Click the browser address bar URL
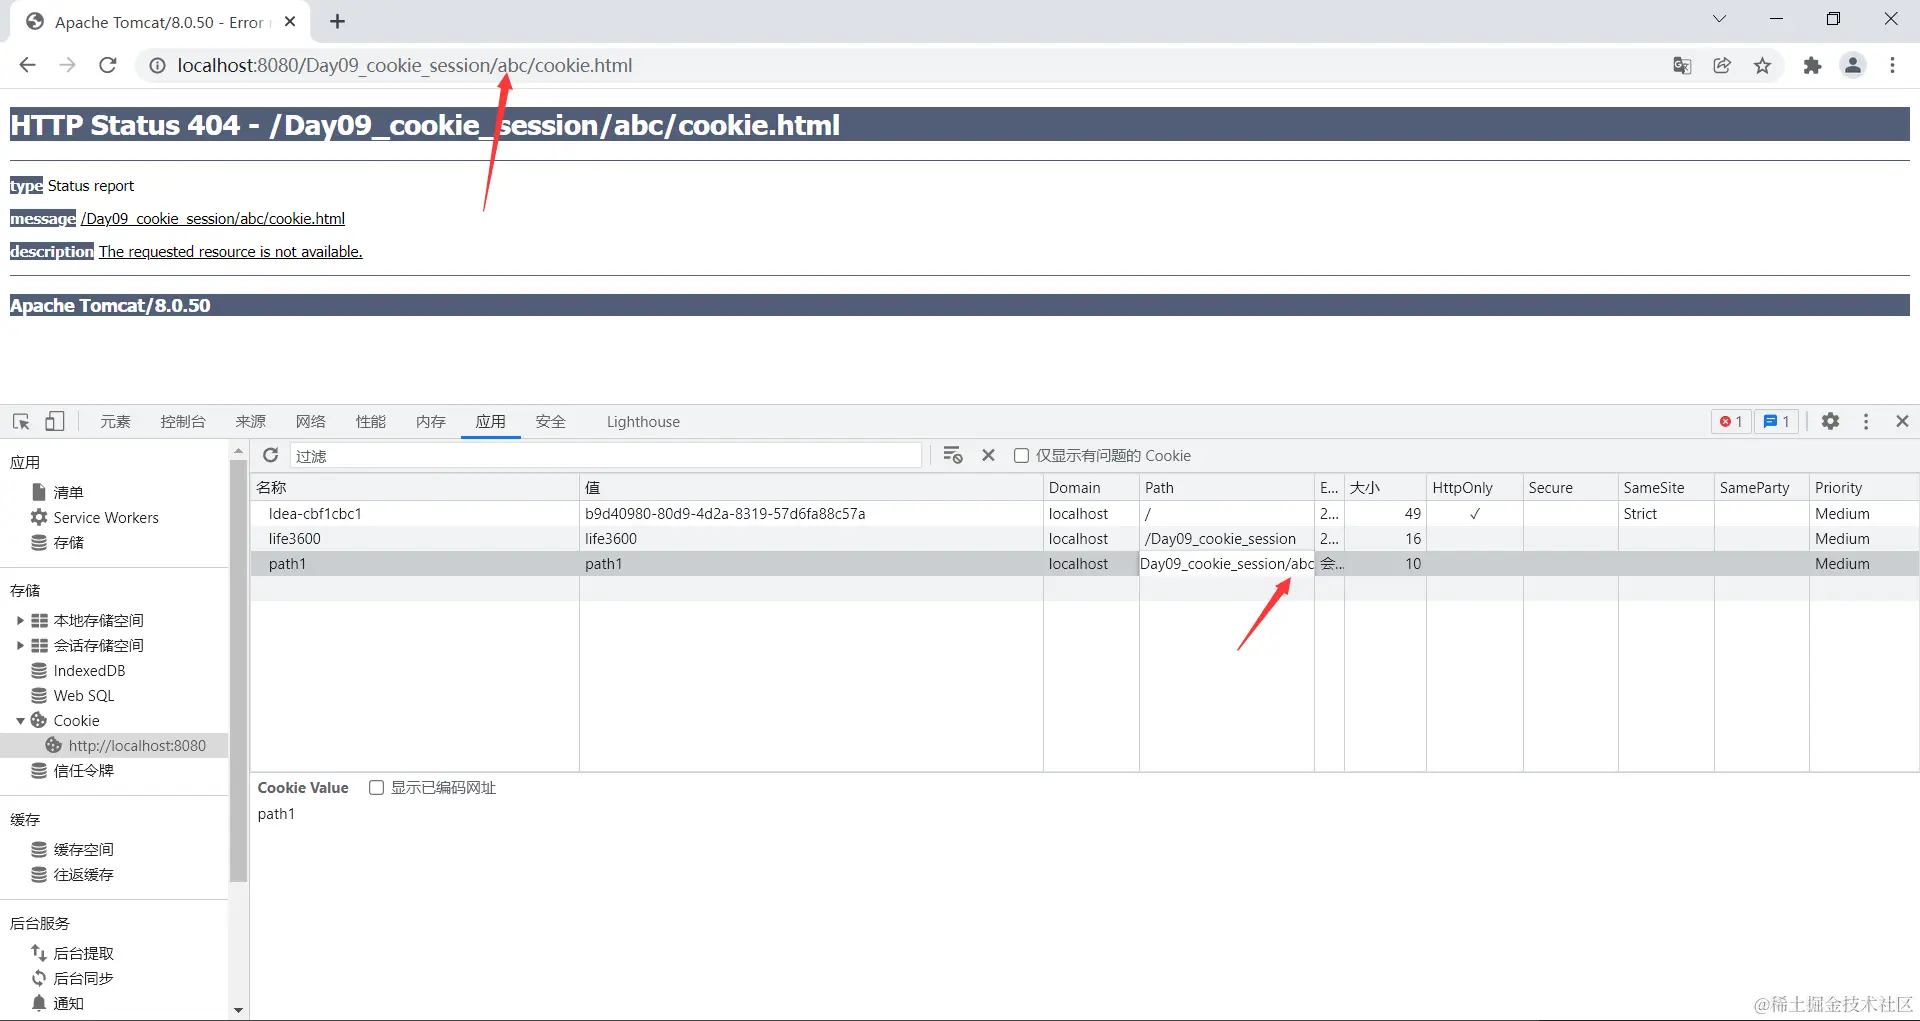Screen dimensions: 1920x1021 [x=405, y=65]
